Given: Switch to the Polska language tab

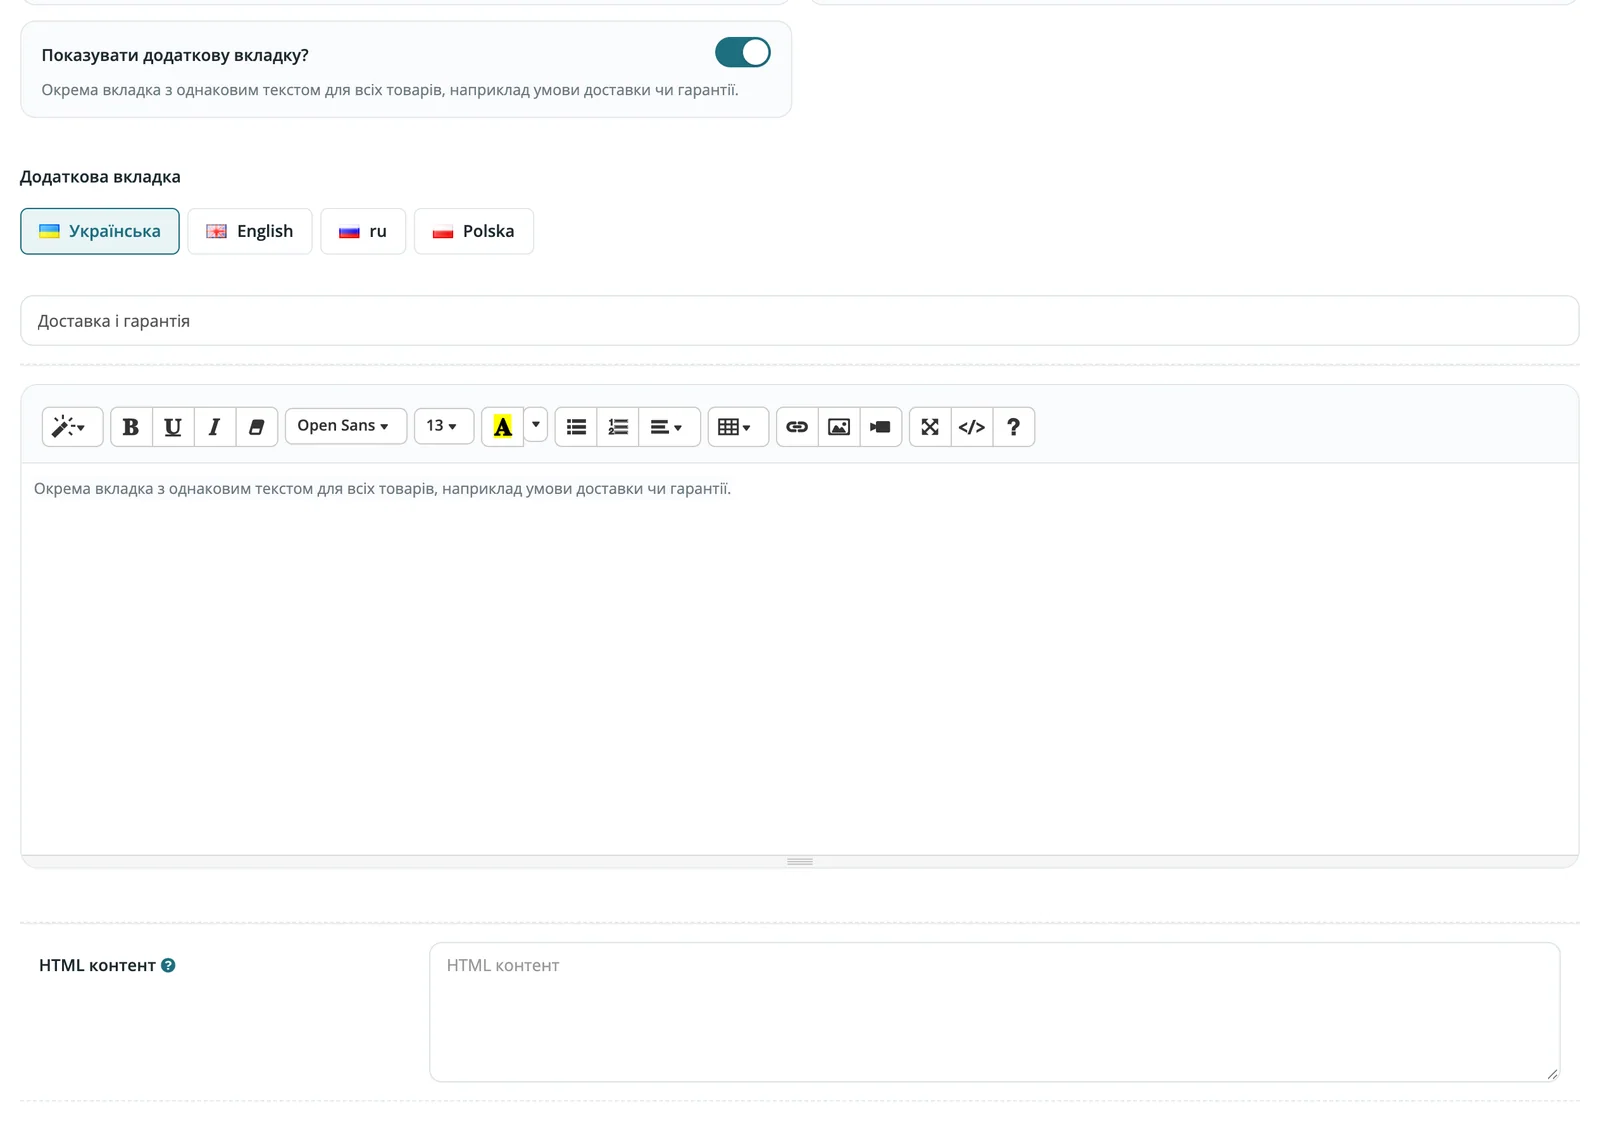Looking at the screenshot, I should [474, 231].
